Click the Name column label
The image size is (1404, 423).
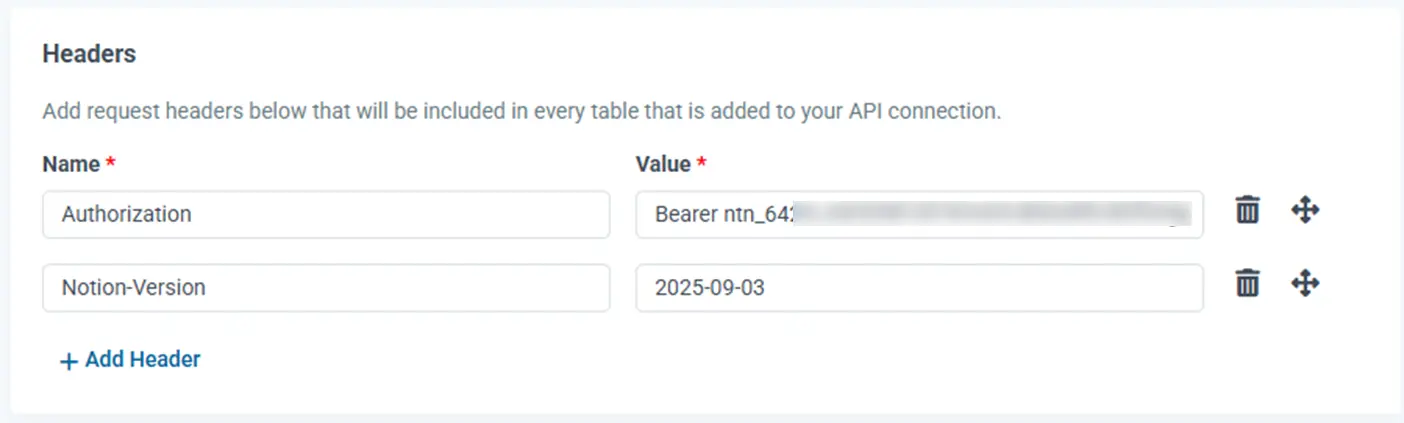pyautogui.click(x=71, y=164)
